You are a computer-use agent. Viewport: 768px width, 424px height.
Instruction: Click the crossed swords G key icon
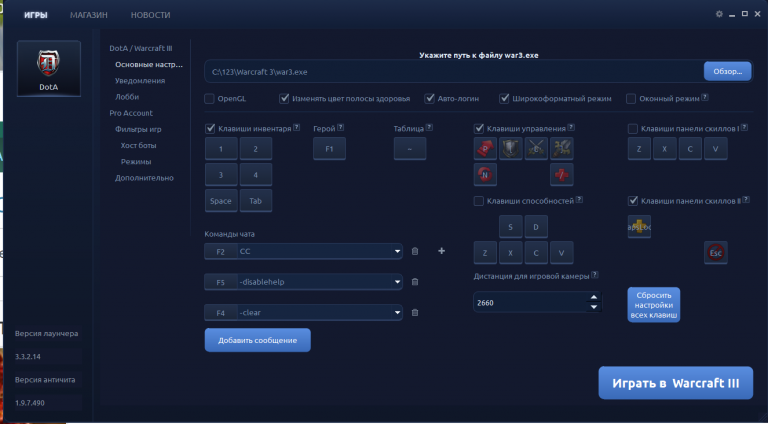[x=536, y=148]
